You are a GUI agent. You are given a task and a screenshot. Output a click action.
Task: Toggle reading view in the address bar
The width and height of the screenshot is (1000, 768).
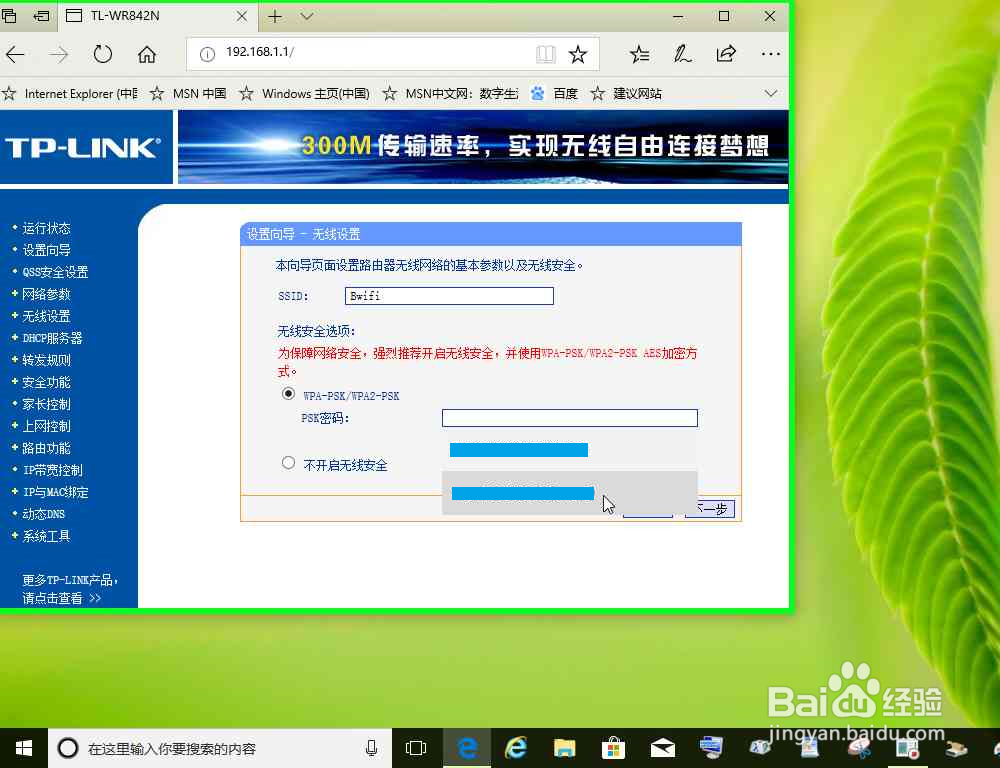coord(545,54)
